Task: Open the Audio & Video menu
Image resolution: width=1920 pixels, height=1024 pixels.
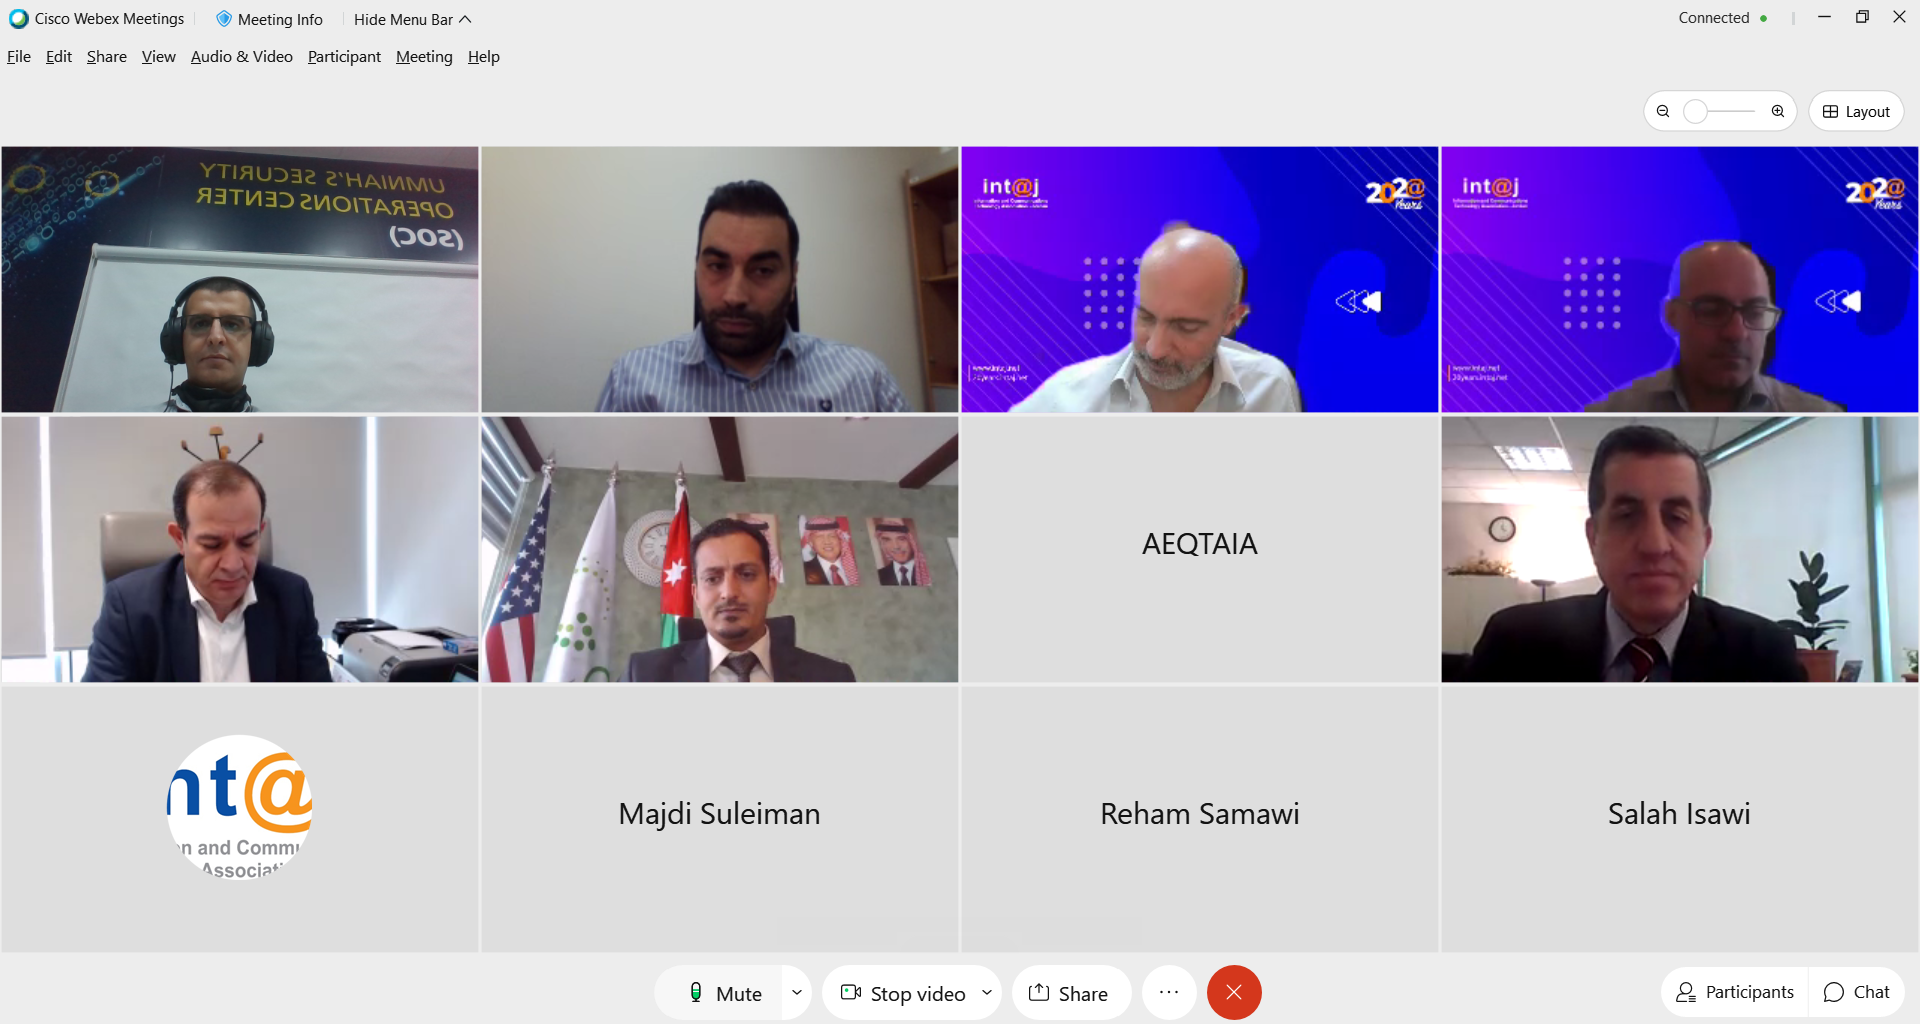Action: coord(242,57)
